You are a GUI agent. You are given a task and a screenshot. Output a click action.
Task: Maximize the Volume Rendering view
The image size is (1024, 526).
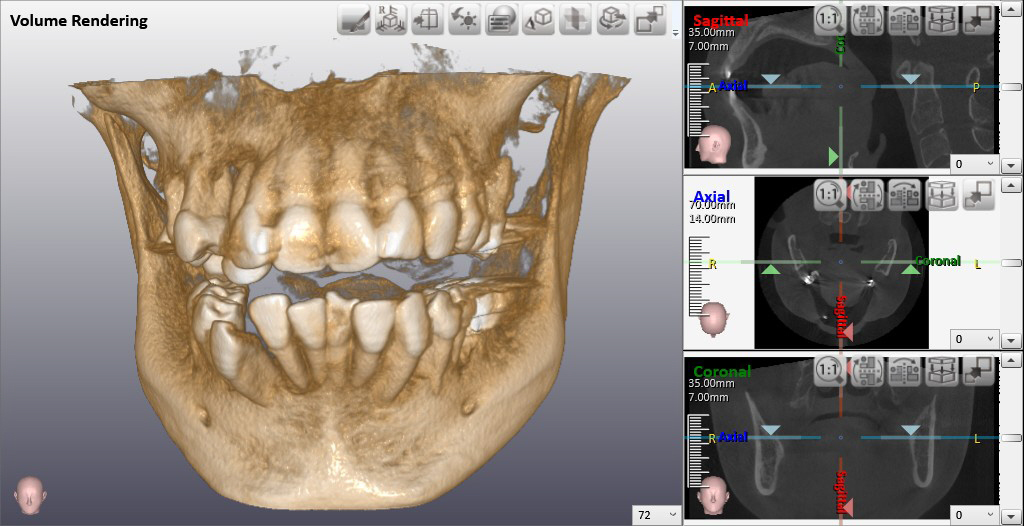650,19
